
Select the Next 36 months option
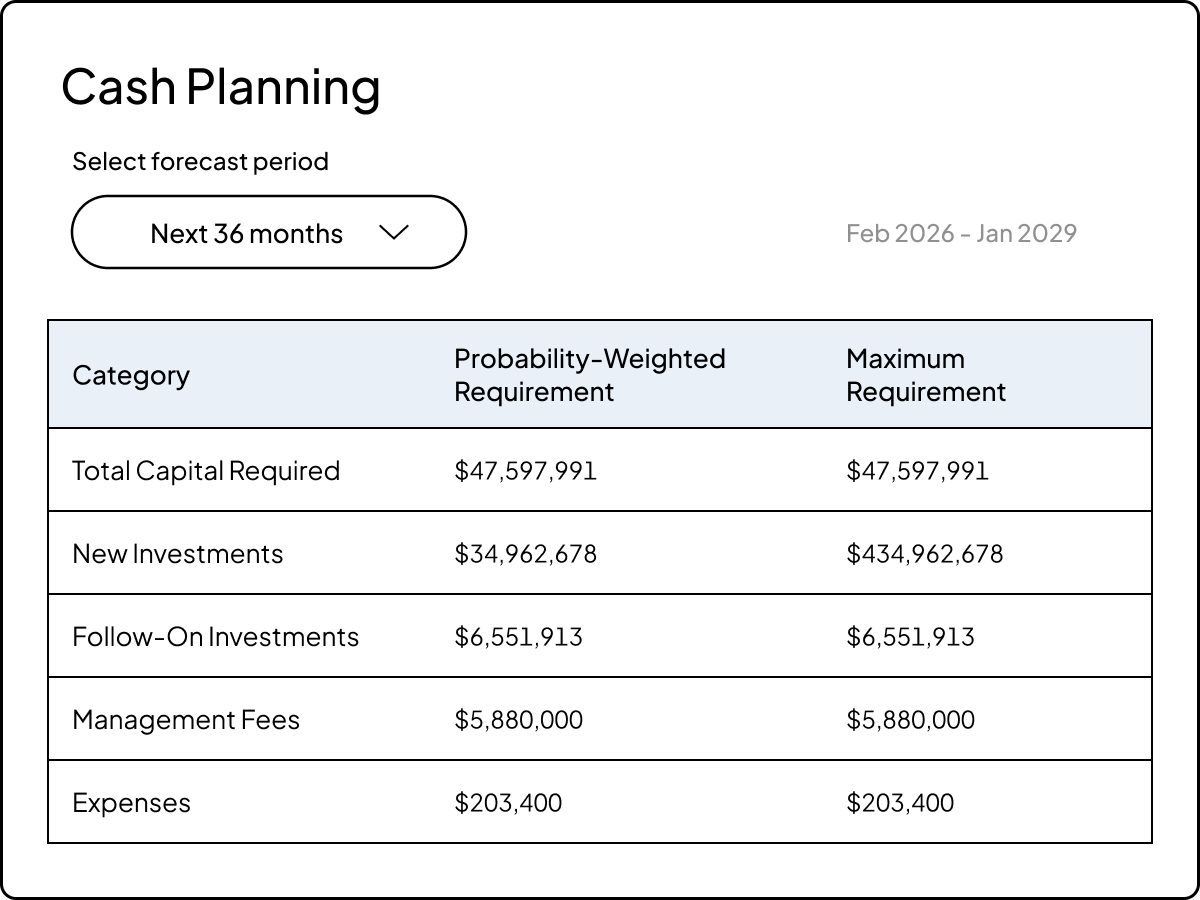click(246, 232)
